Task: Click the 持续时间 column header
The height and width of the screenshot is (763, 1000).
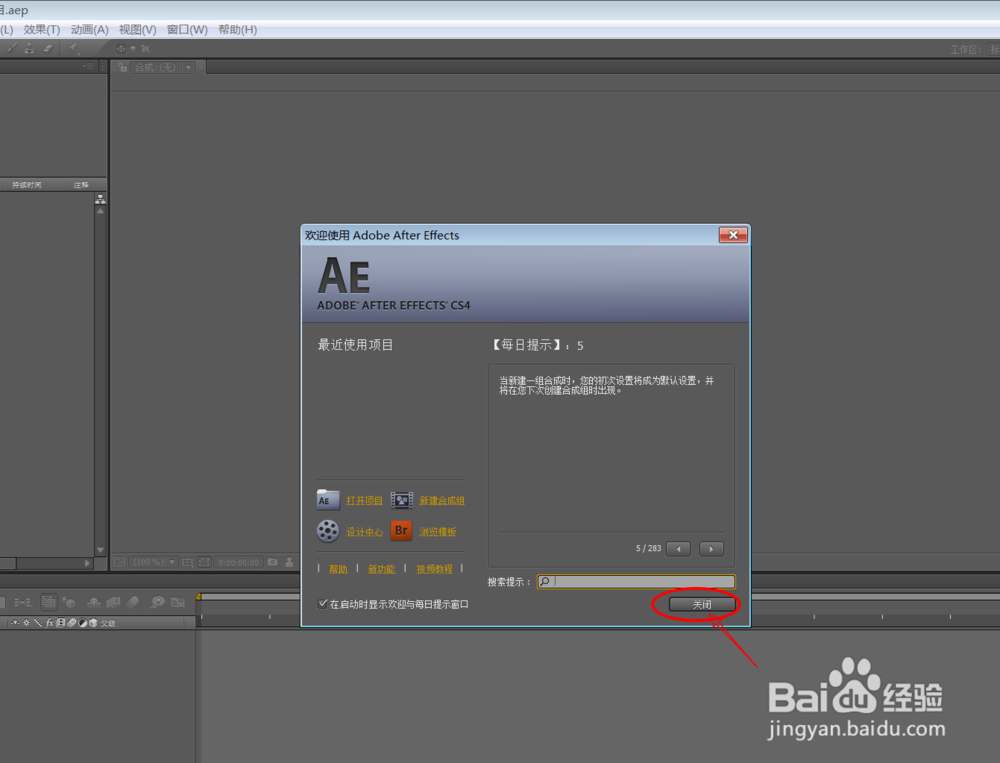Action: coord(27,184)
